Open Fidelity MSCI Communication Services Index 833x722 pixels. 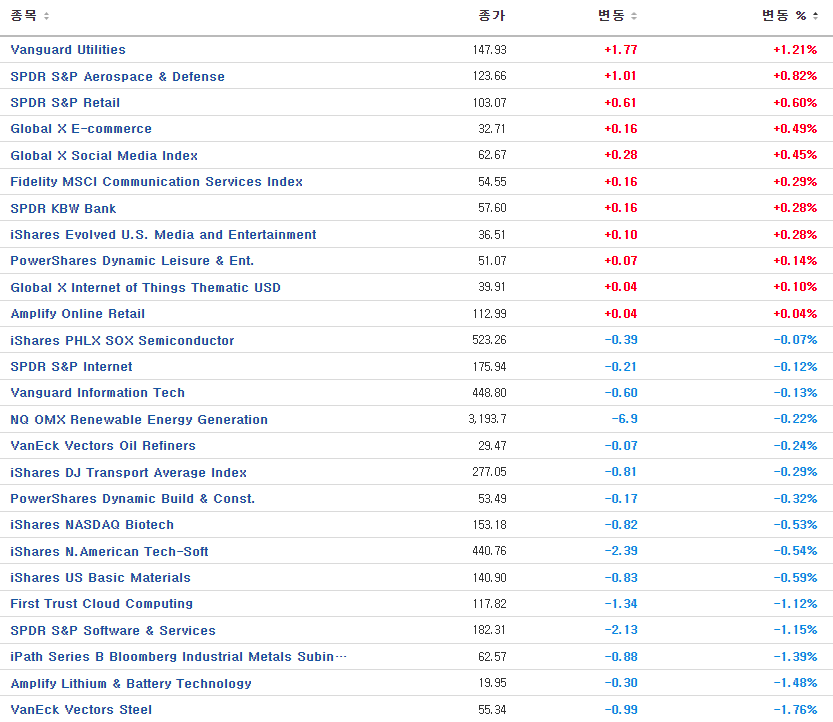coord(156,182)
